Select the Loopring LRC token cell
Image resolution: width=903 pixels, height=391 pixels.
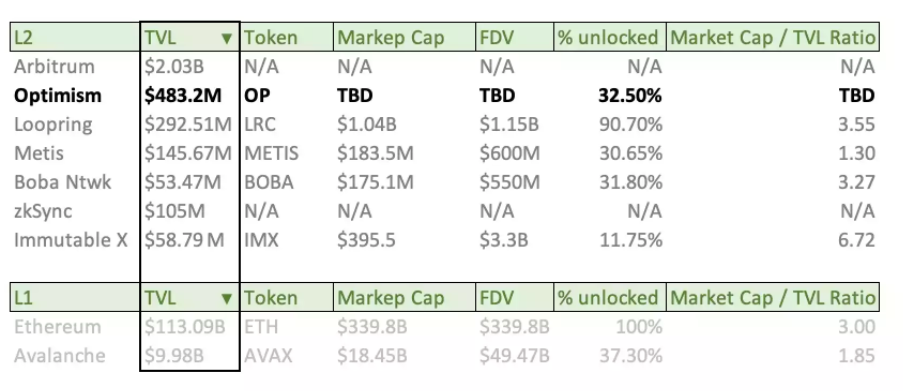pyautogui.click(x=287, y=124)
